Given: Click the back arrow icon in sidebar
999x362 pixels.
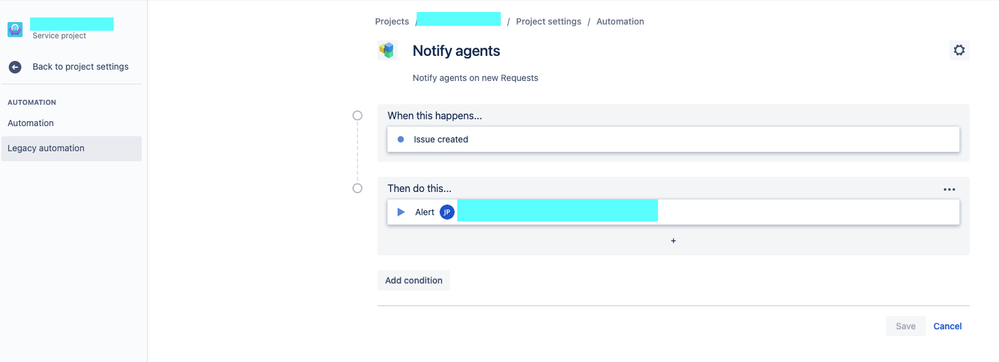Looking at the screenshot, I should pyautogui.click(x=15, y=67).
